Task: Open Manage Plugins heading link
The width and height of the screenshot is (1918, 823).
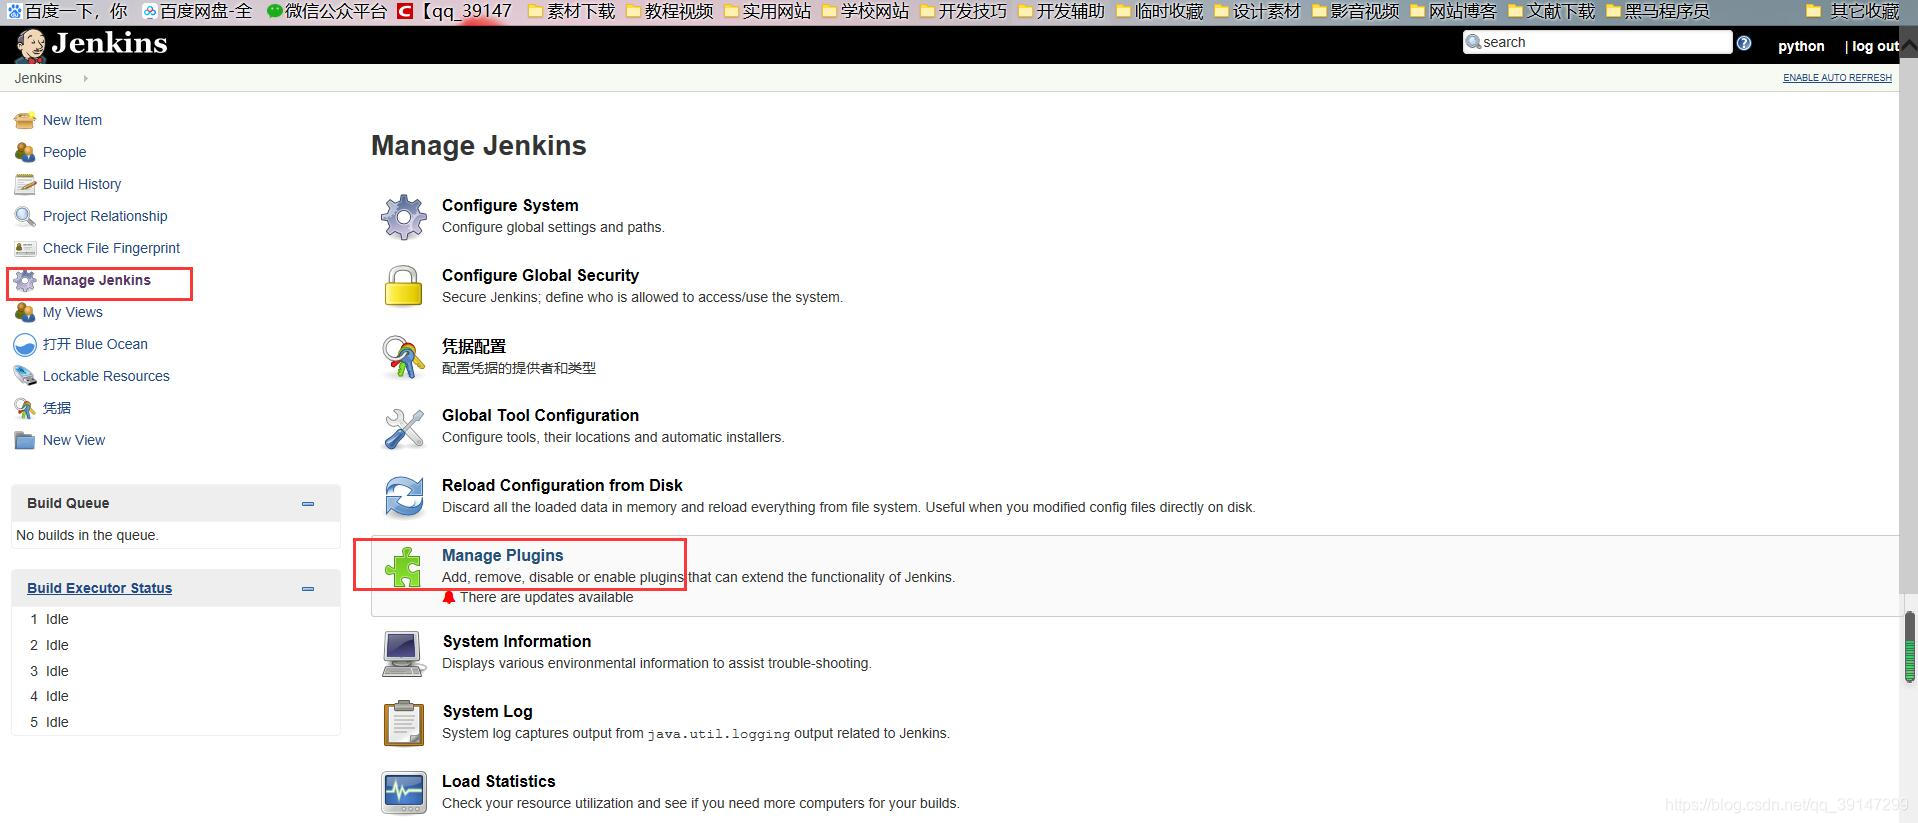Action: pos(502,555)
